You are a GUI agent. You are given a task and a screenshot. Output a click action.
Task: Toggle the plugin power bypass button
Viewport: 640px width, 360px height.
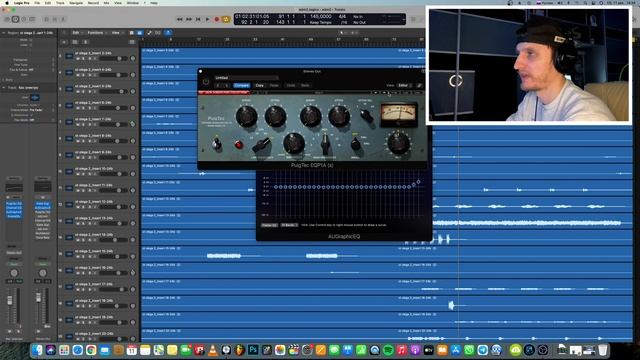tap(206, 82)
